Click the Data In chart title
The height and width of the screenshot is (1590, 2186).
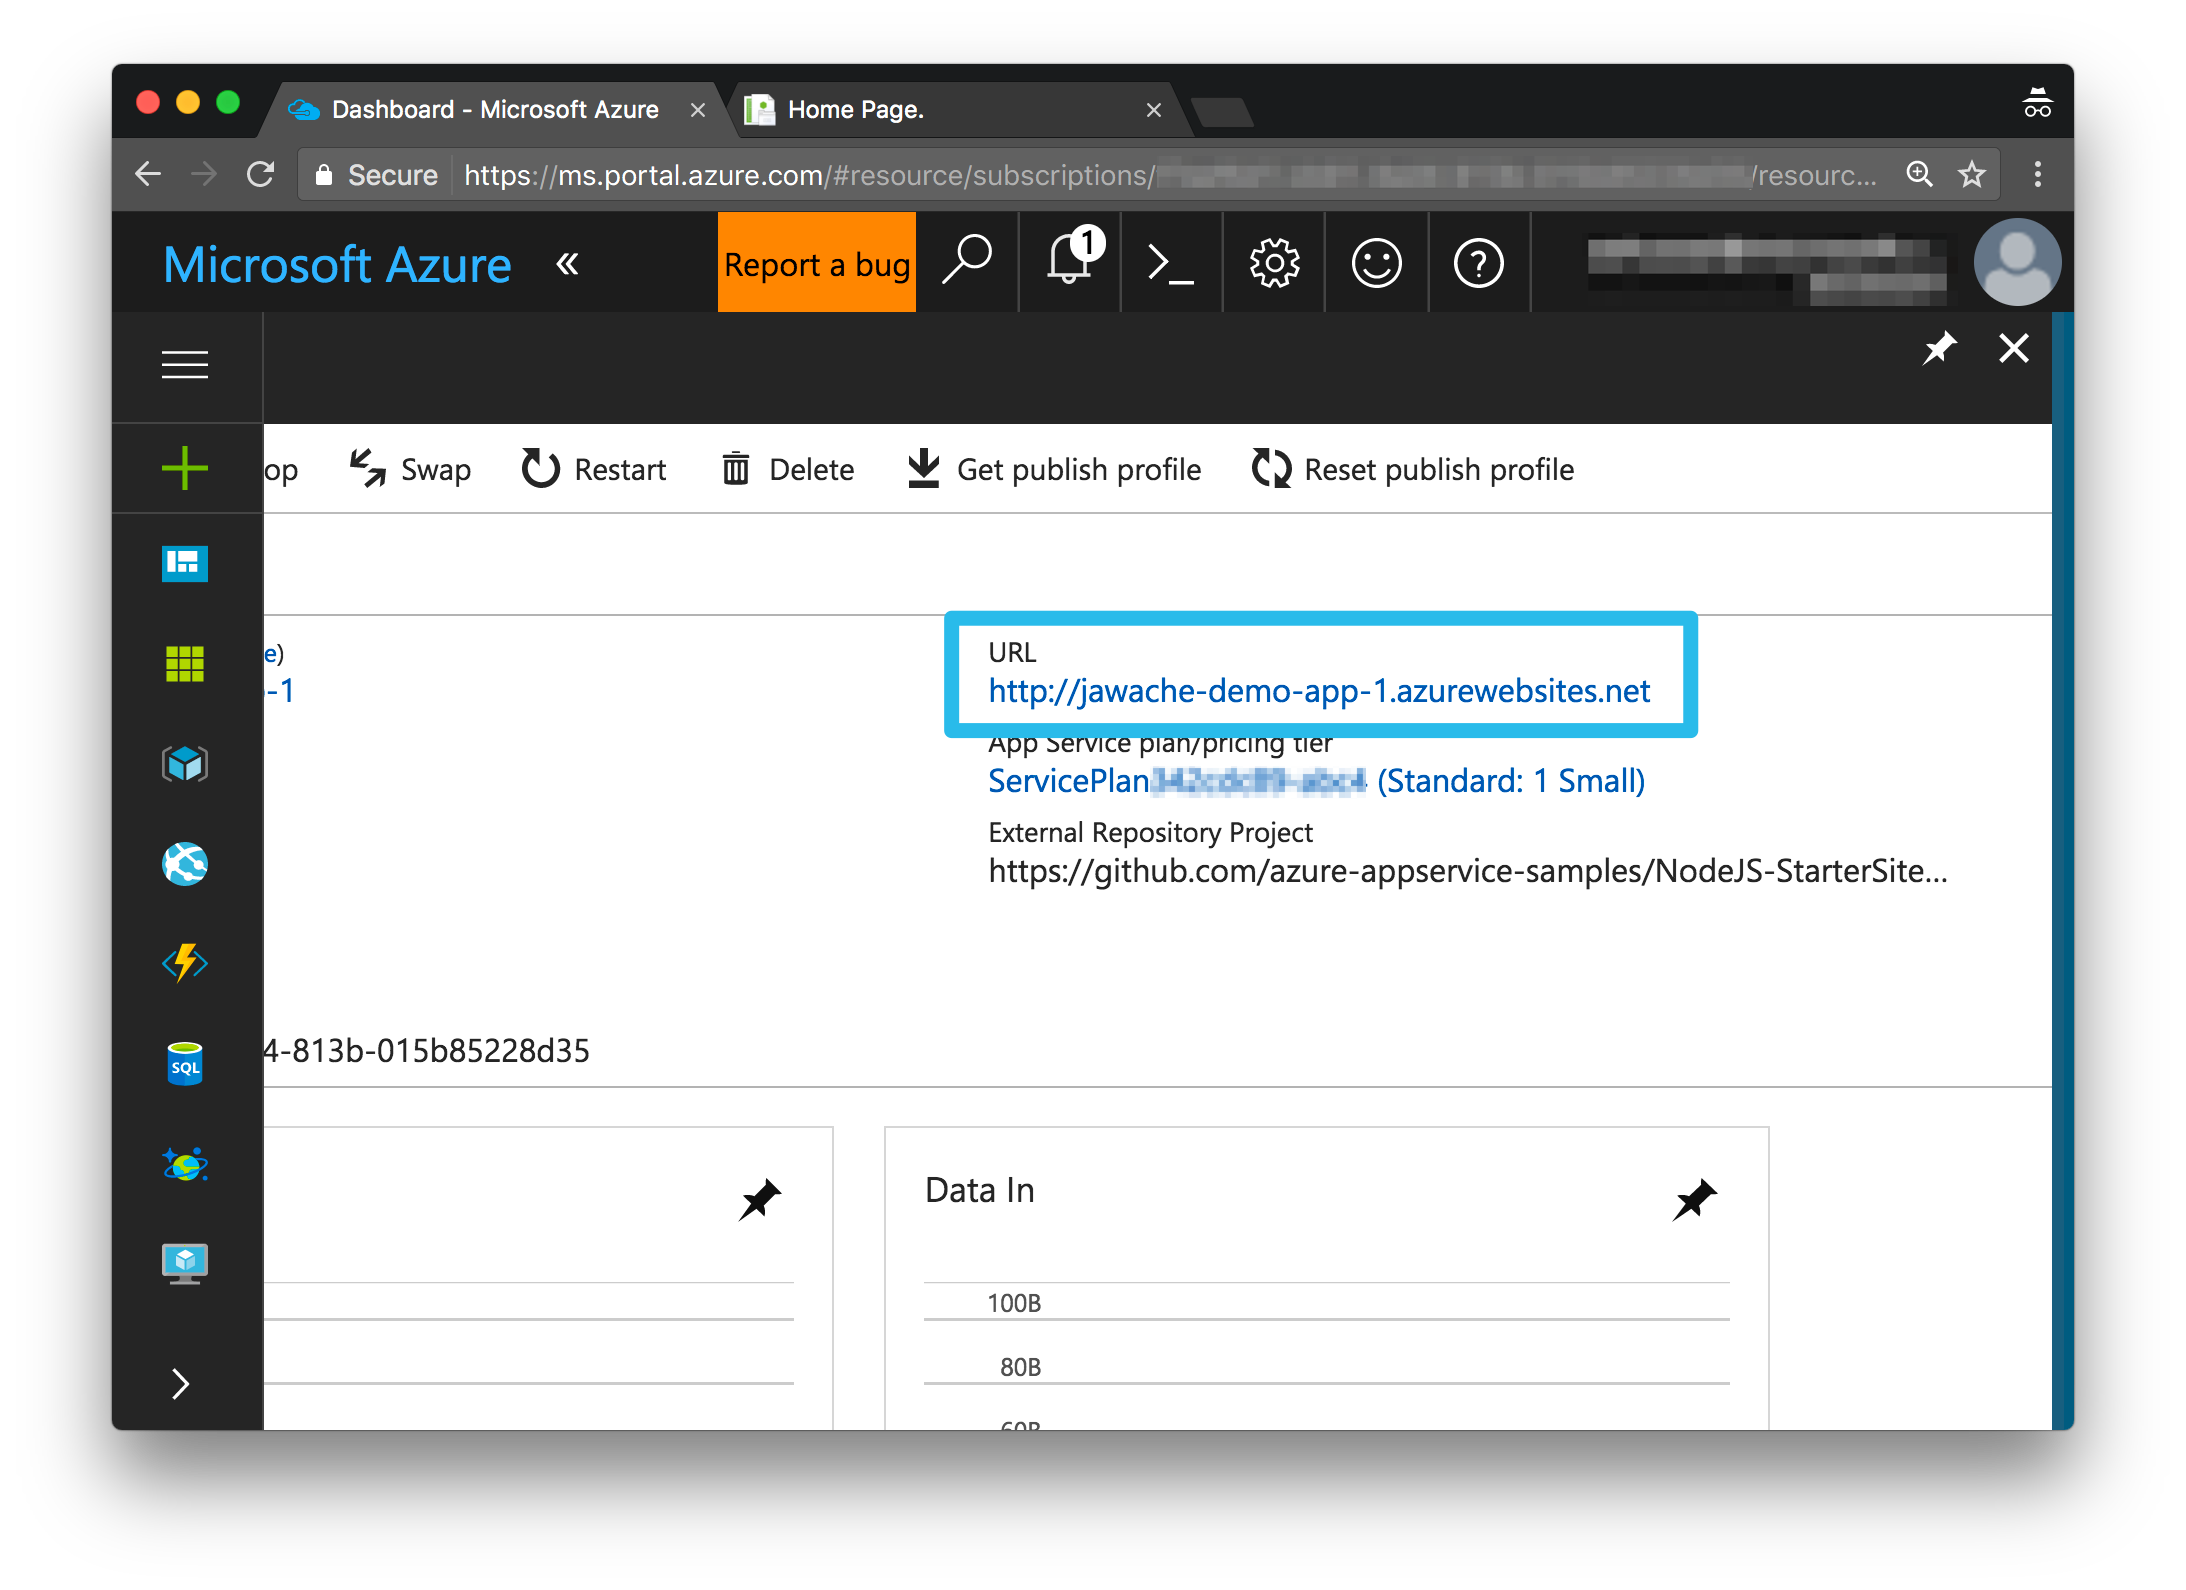pos(979,1190)
